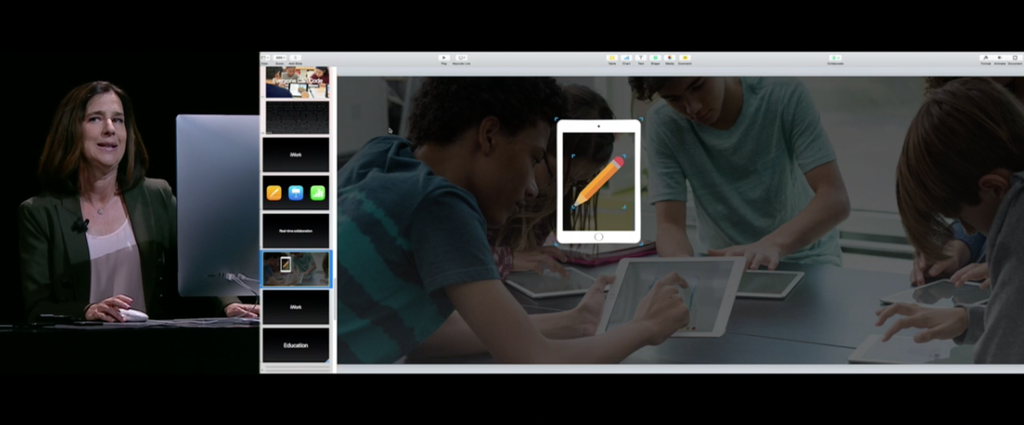Insert a Table using the toolbar icon
Screen dimensions: 1024x425
pos(612,58)
